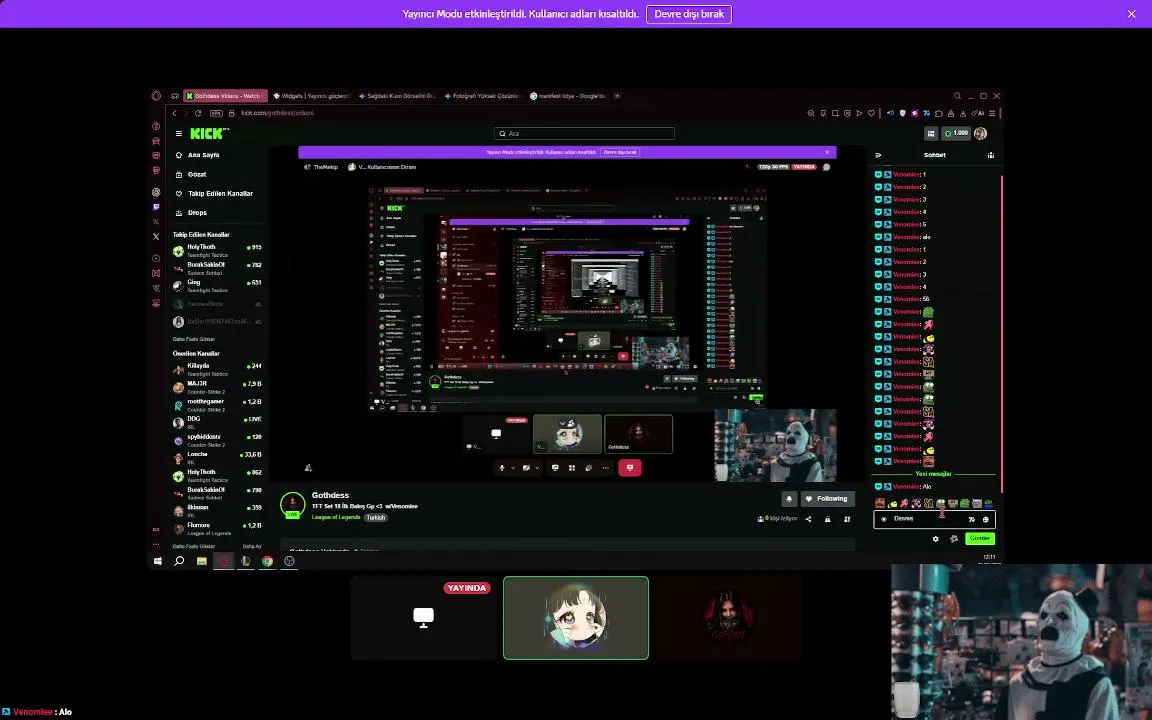The height and width of the screenshot is (720, 1152).
Task: Open the spyhiddenrr channel entry
Action: tap(217, 440)
